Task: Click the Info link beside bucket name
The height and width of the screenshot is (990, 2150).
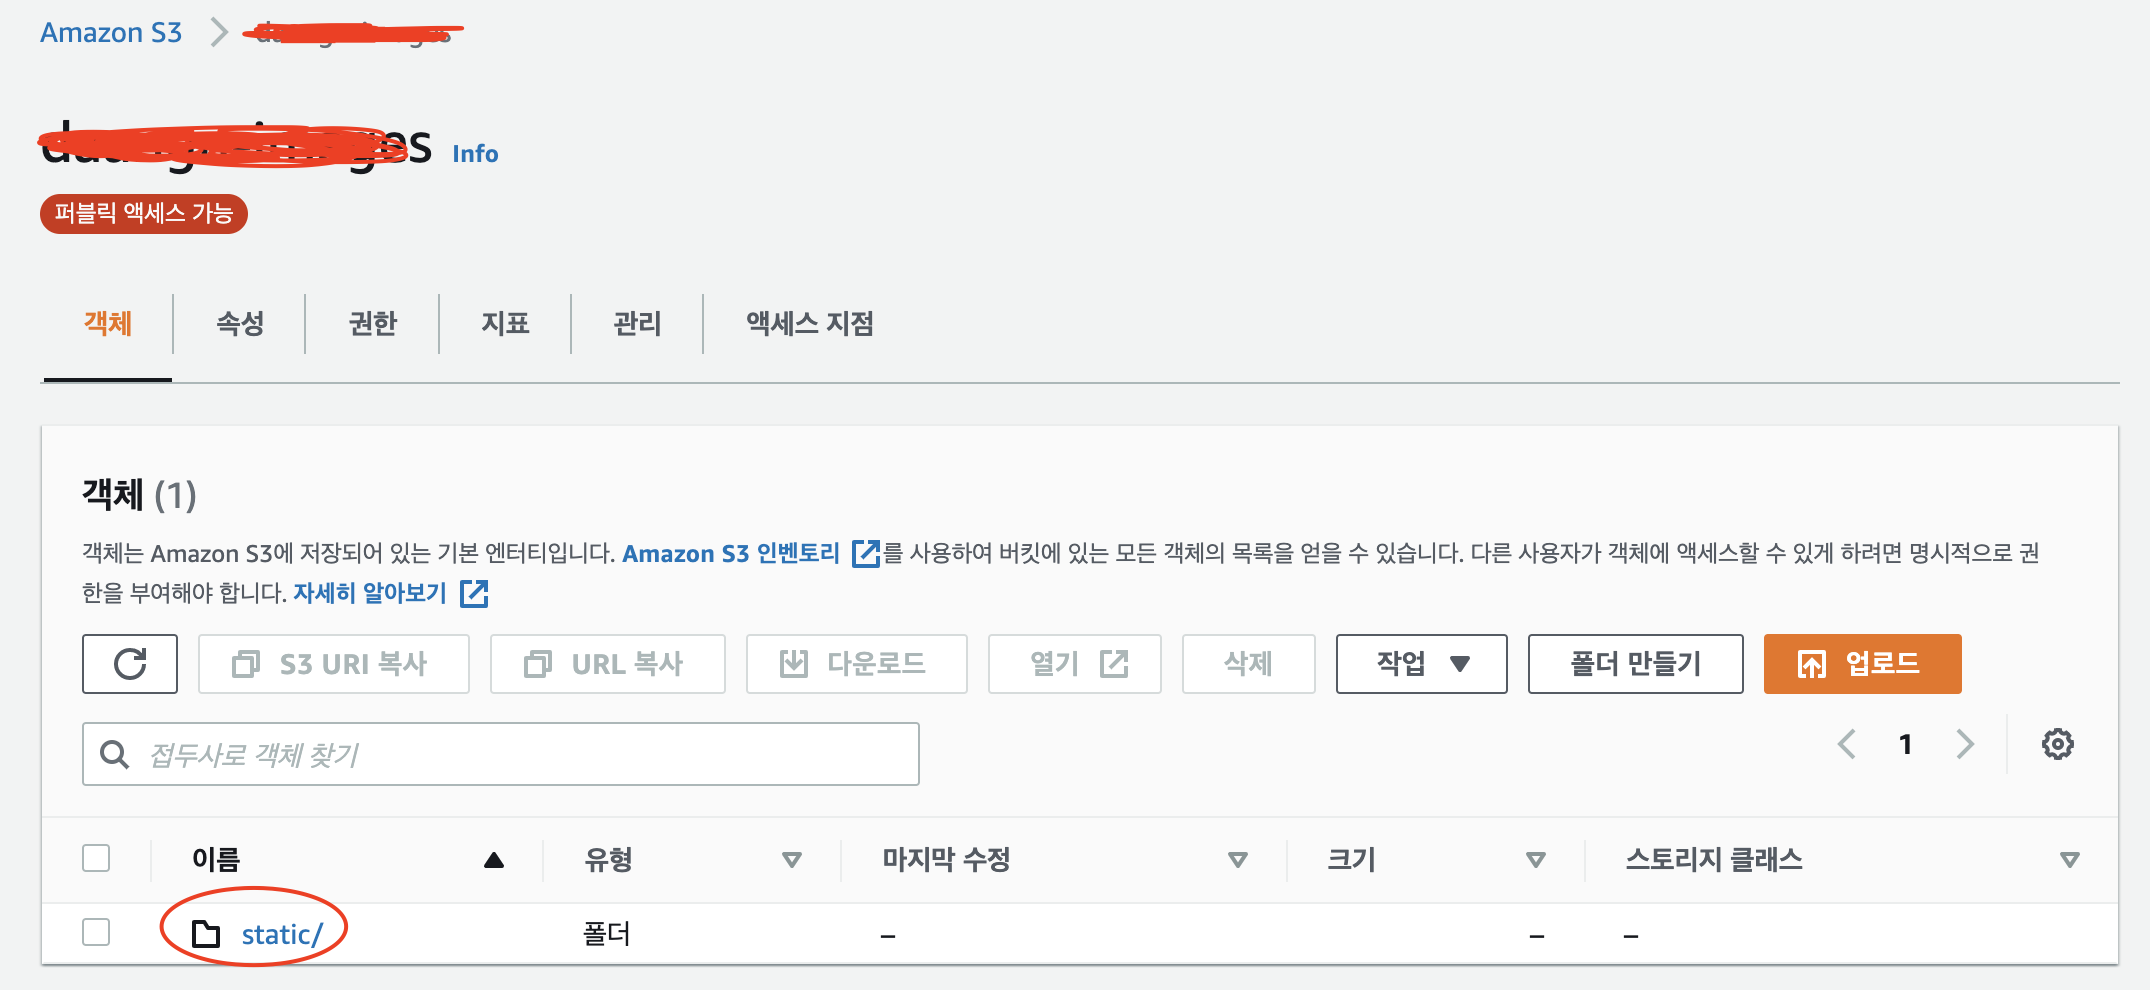Action: (475, 154)
